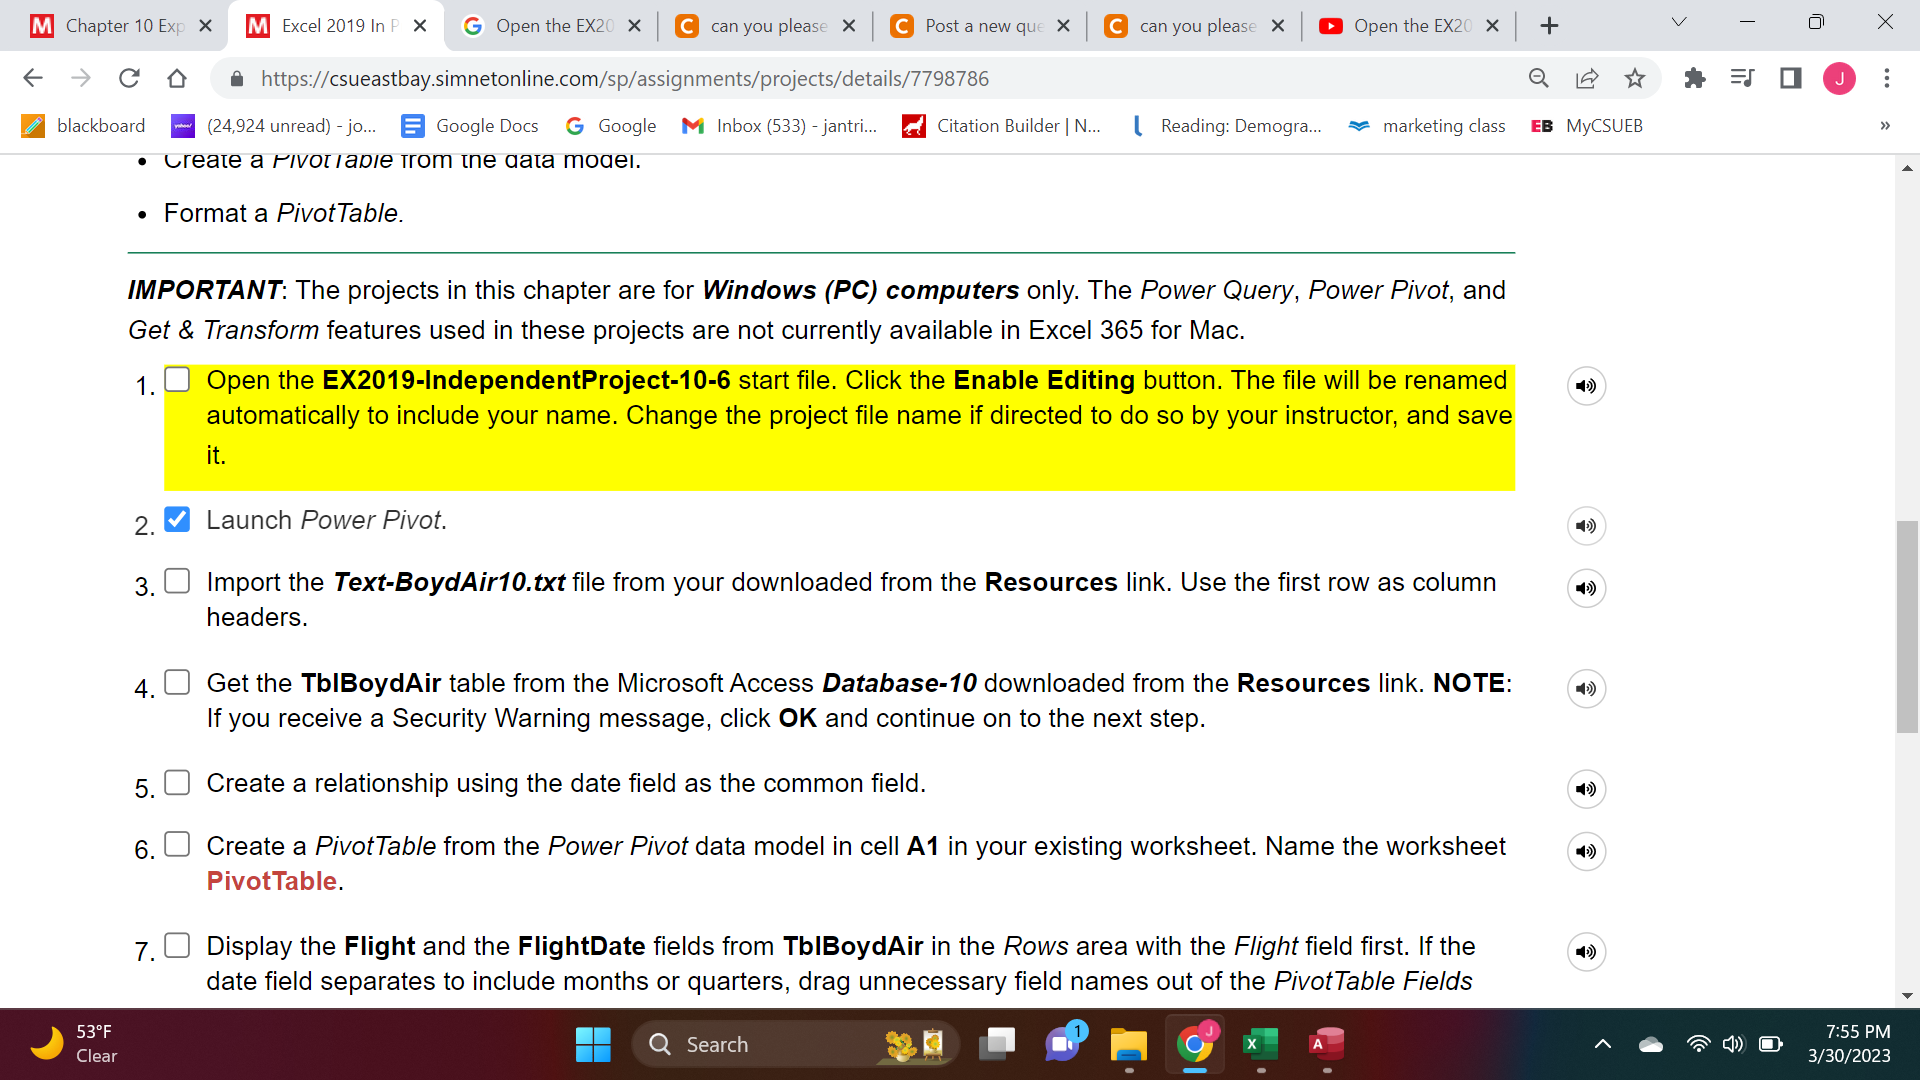
Task: Play audio for Launch Power Pivot step
Action: coord(1586,526)
